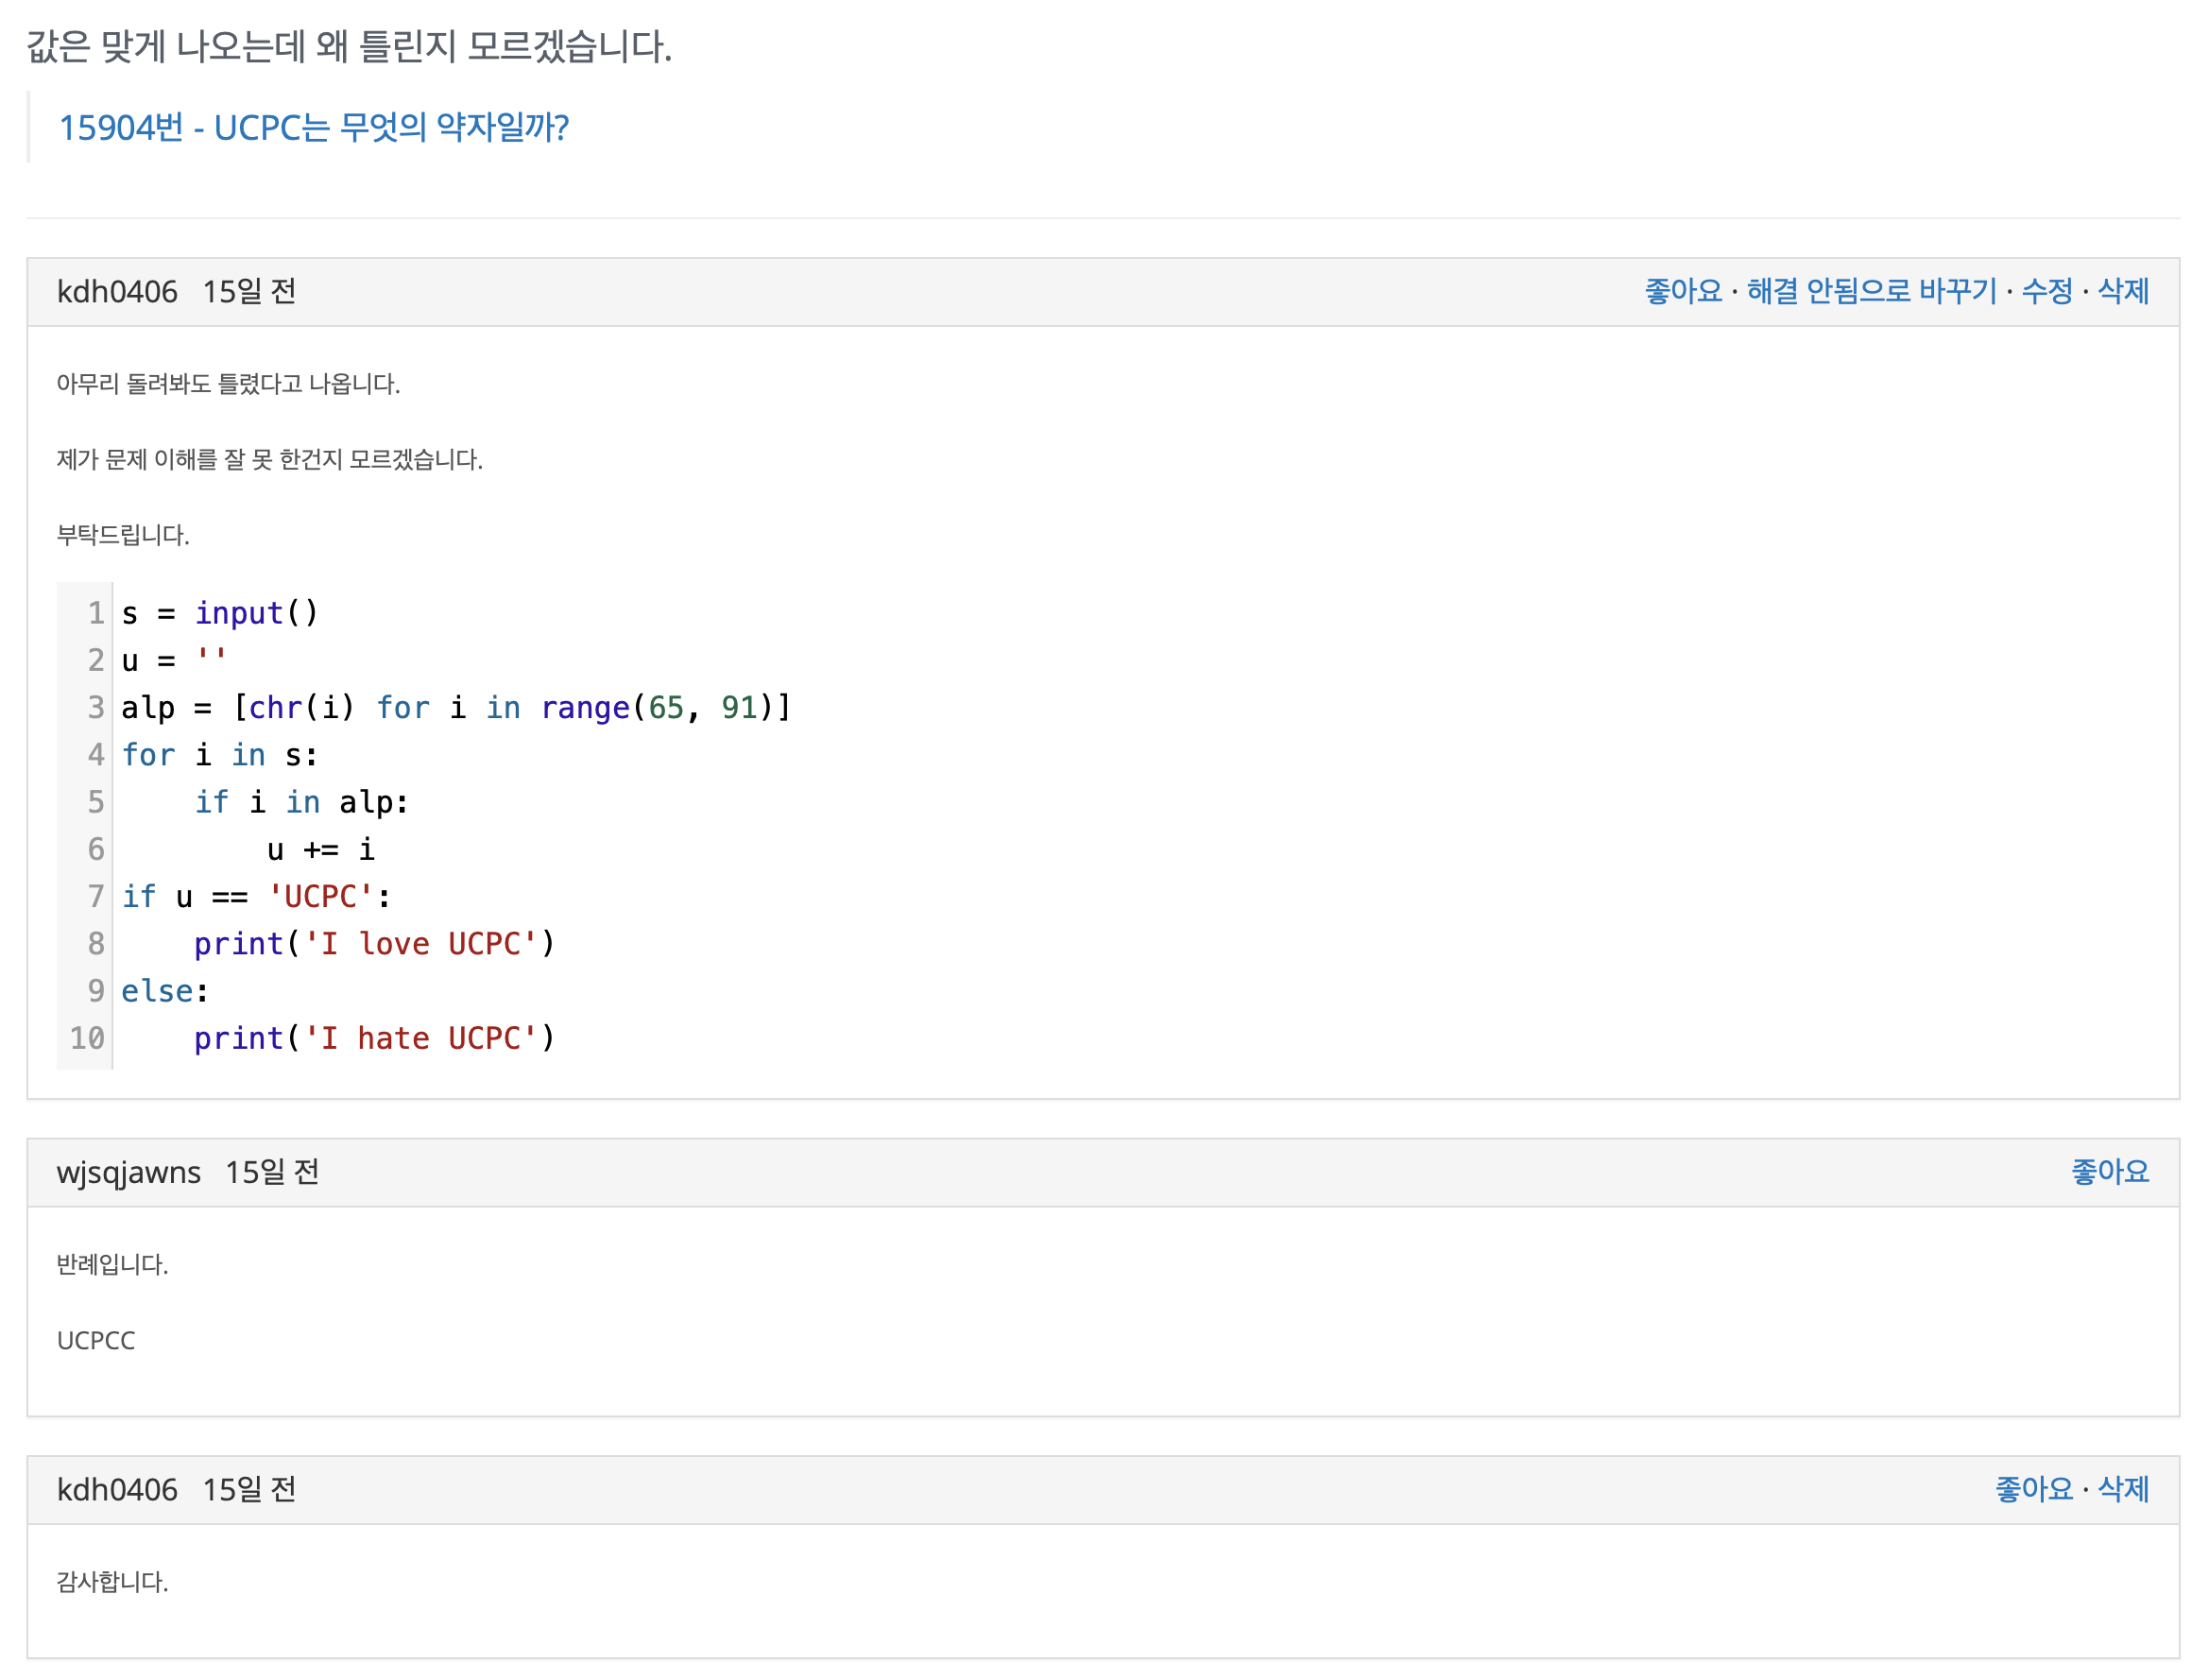
Task: Click the code line if u == 'UCPC':
Action: tap(256, 897)
